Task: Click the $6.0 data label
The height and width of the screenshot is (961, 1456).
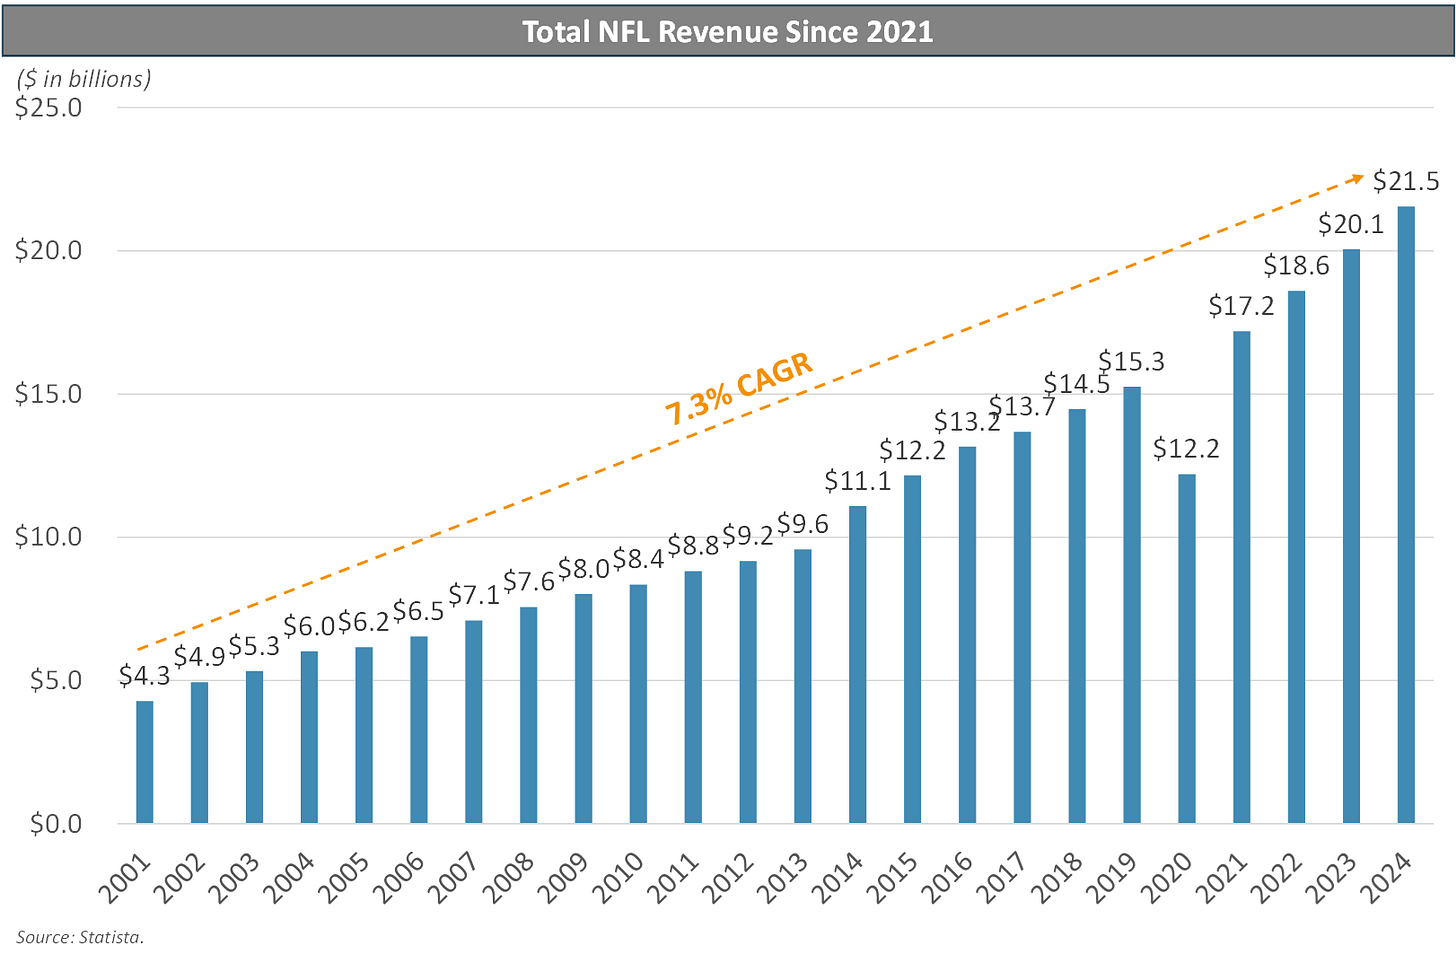Action: [x=309, y=626]
